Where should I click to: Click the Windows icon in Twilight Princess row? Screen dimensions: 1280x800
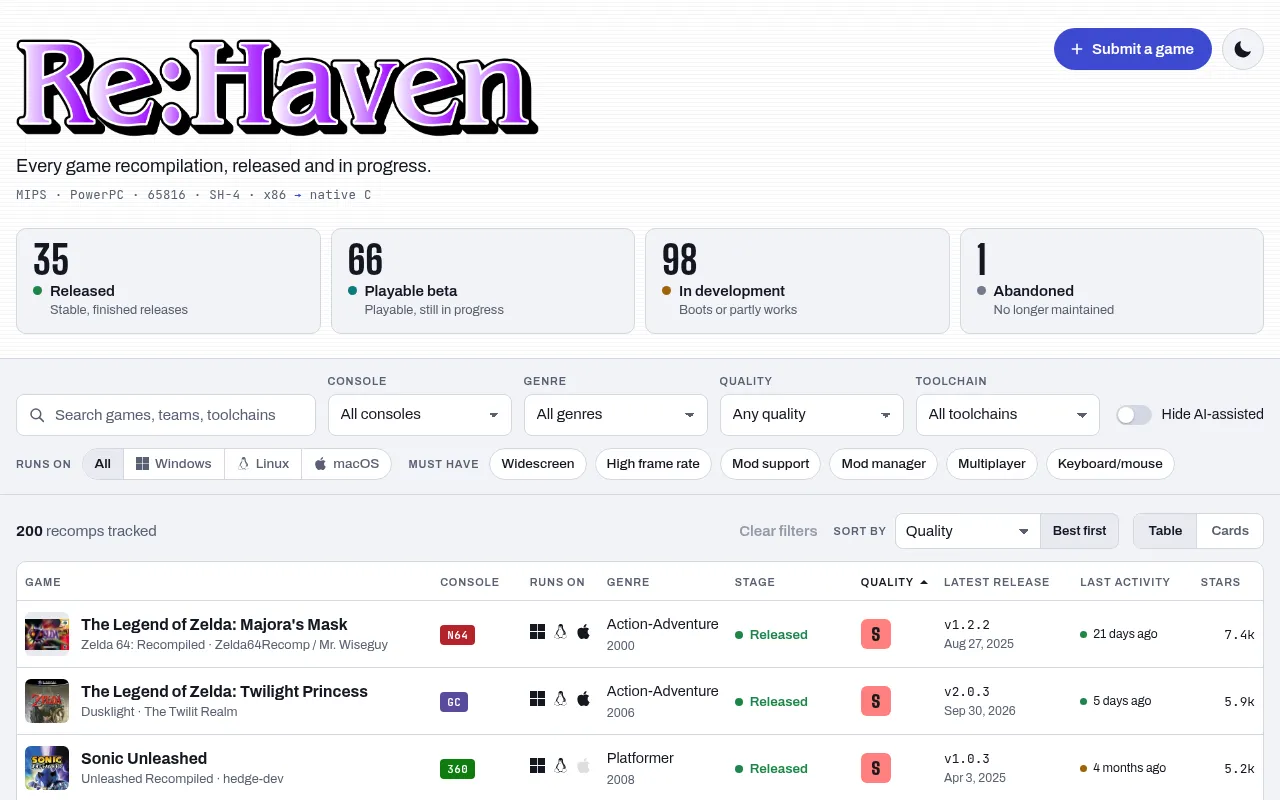pyautogui.click(x=537, y=699)
